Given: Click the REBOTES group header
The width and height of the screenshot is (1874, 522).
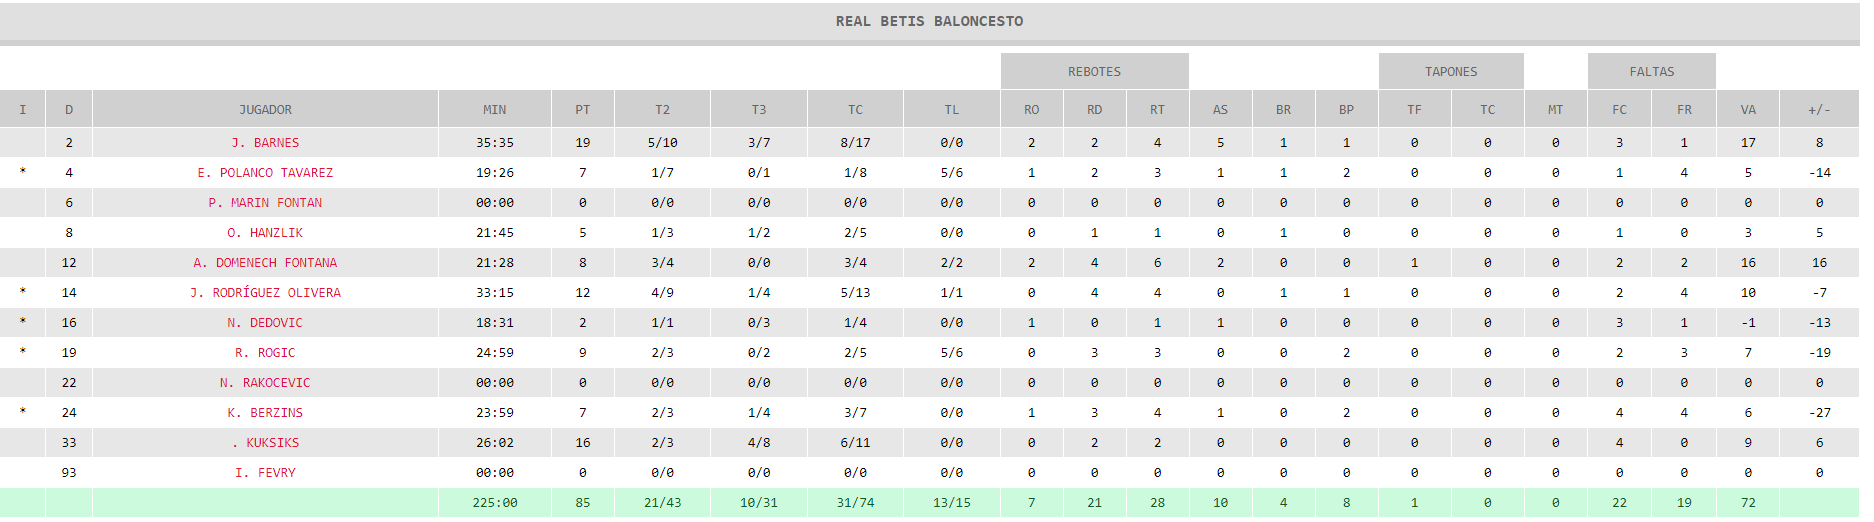Looking at the screenshot, I should pos(1095,72).
